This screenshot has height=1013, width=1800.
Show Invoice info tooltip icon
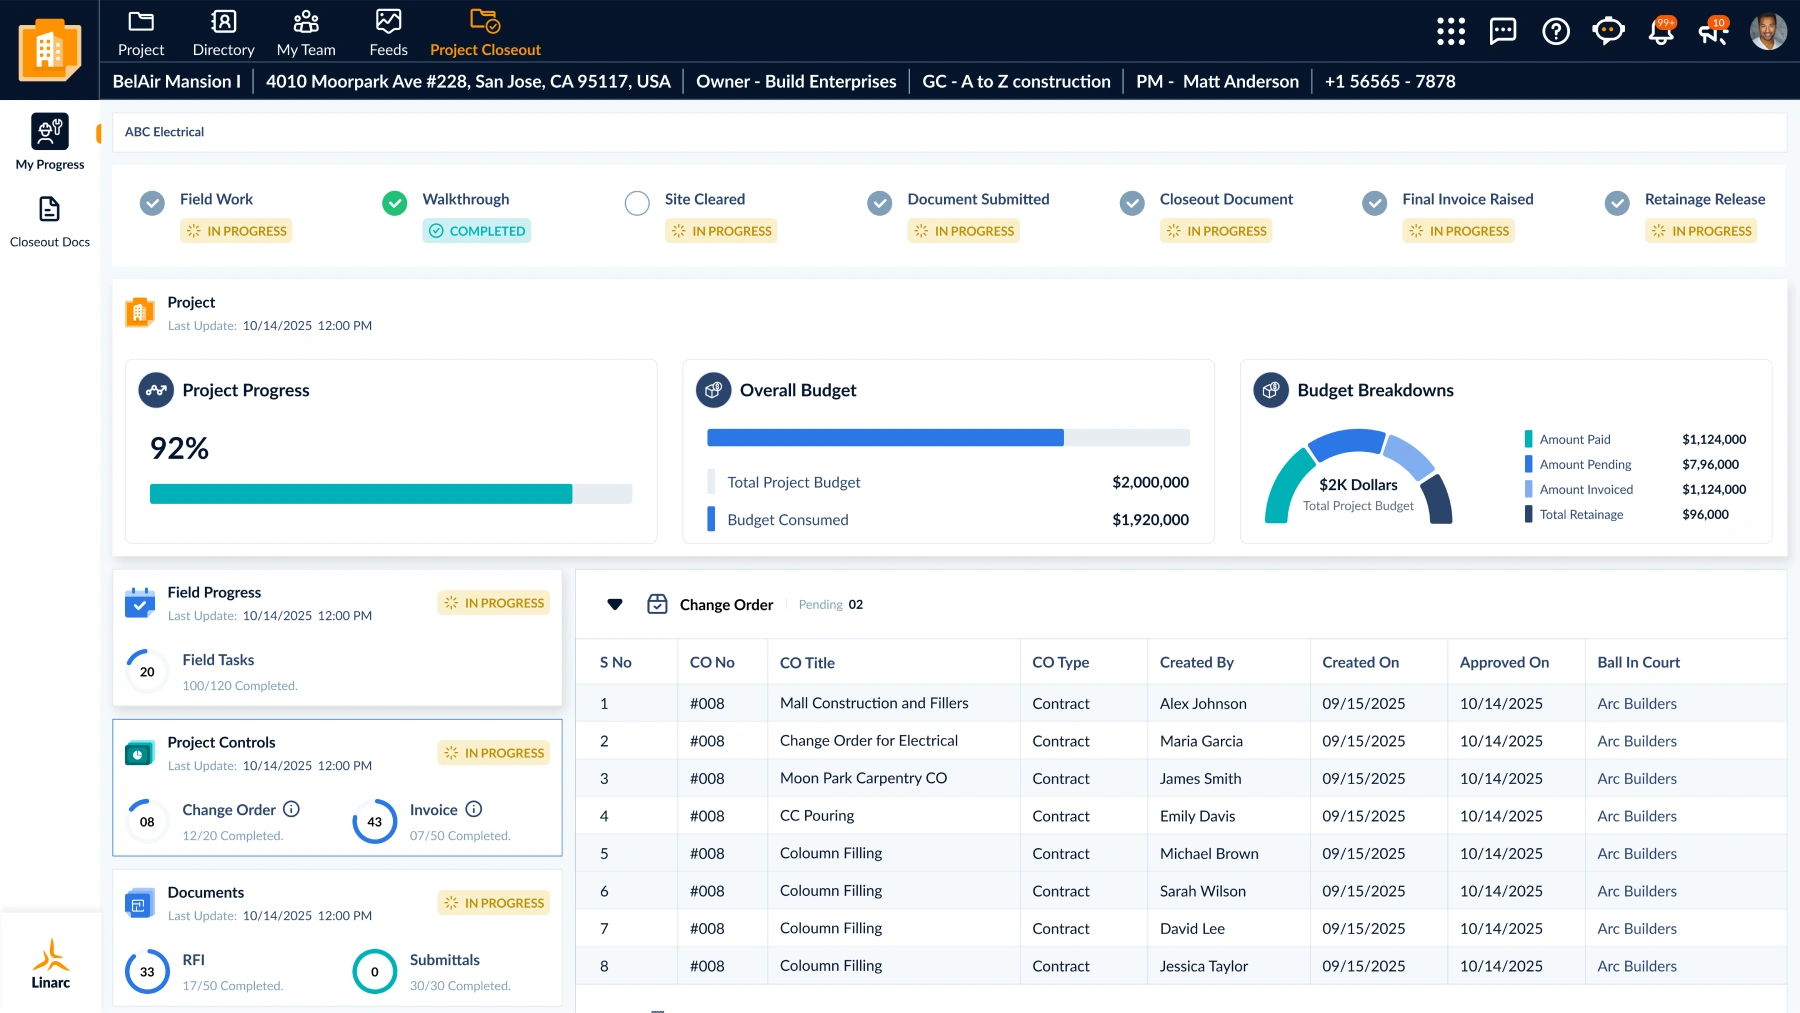point(474,809)
